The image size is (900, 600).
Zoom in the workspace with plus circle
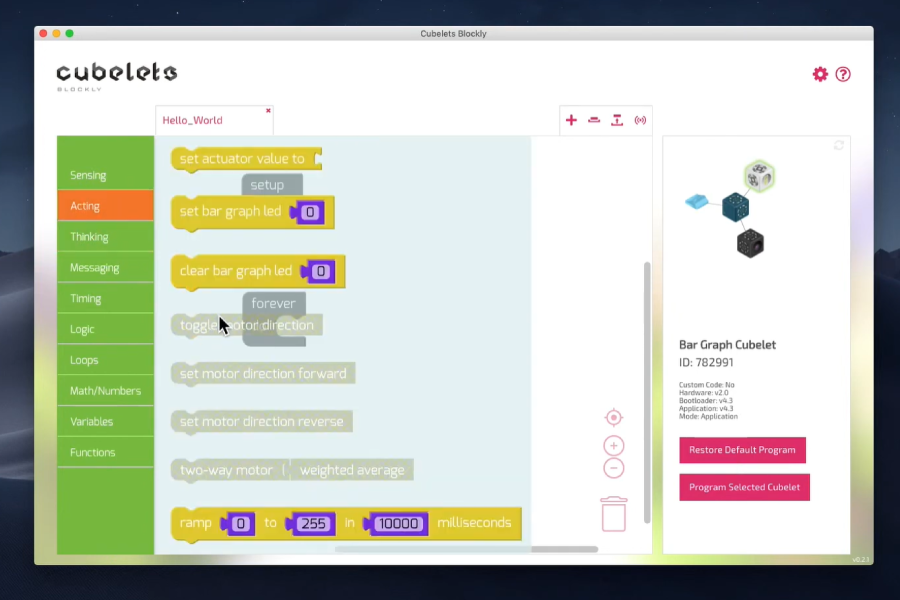pos(614,446)
